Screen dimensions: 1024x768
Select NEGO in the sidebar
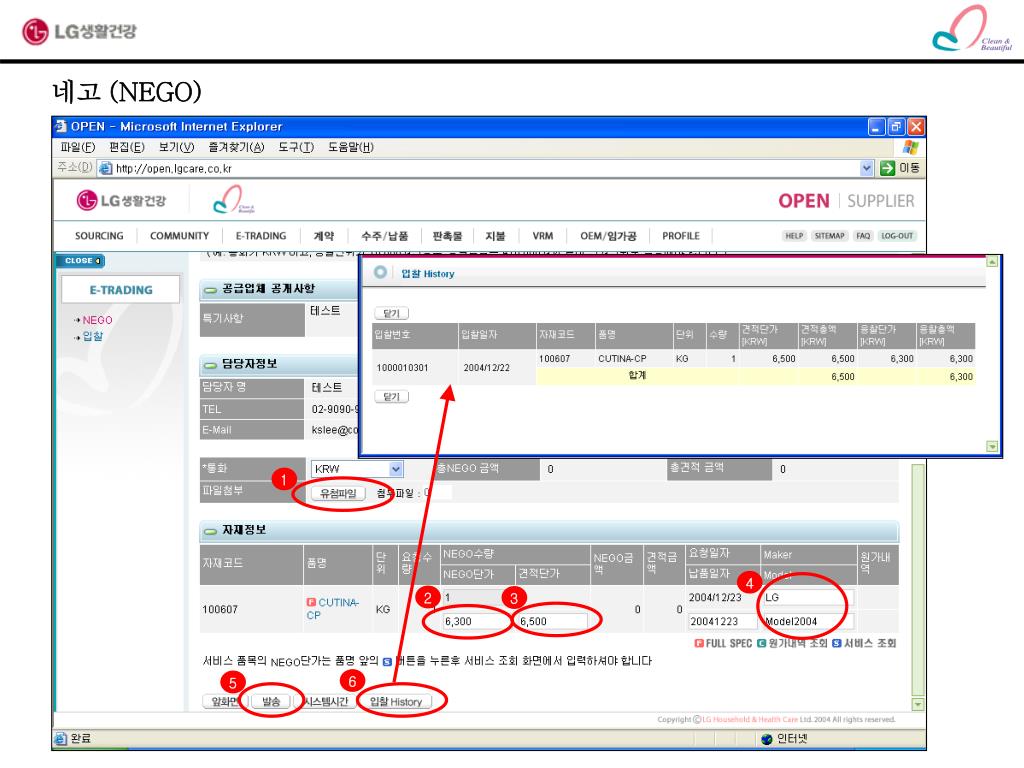pos(97,320)
